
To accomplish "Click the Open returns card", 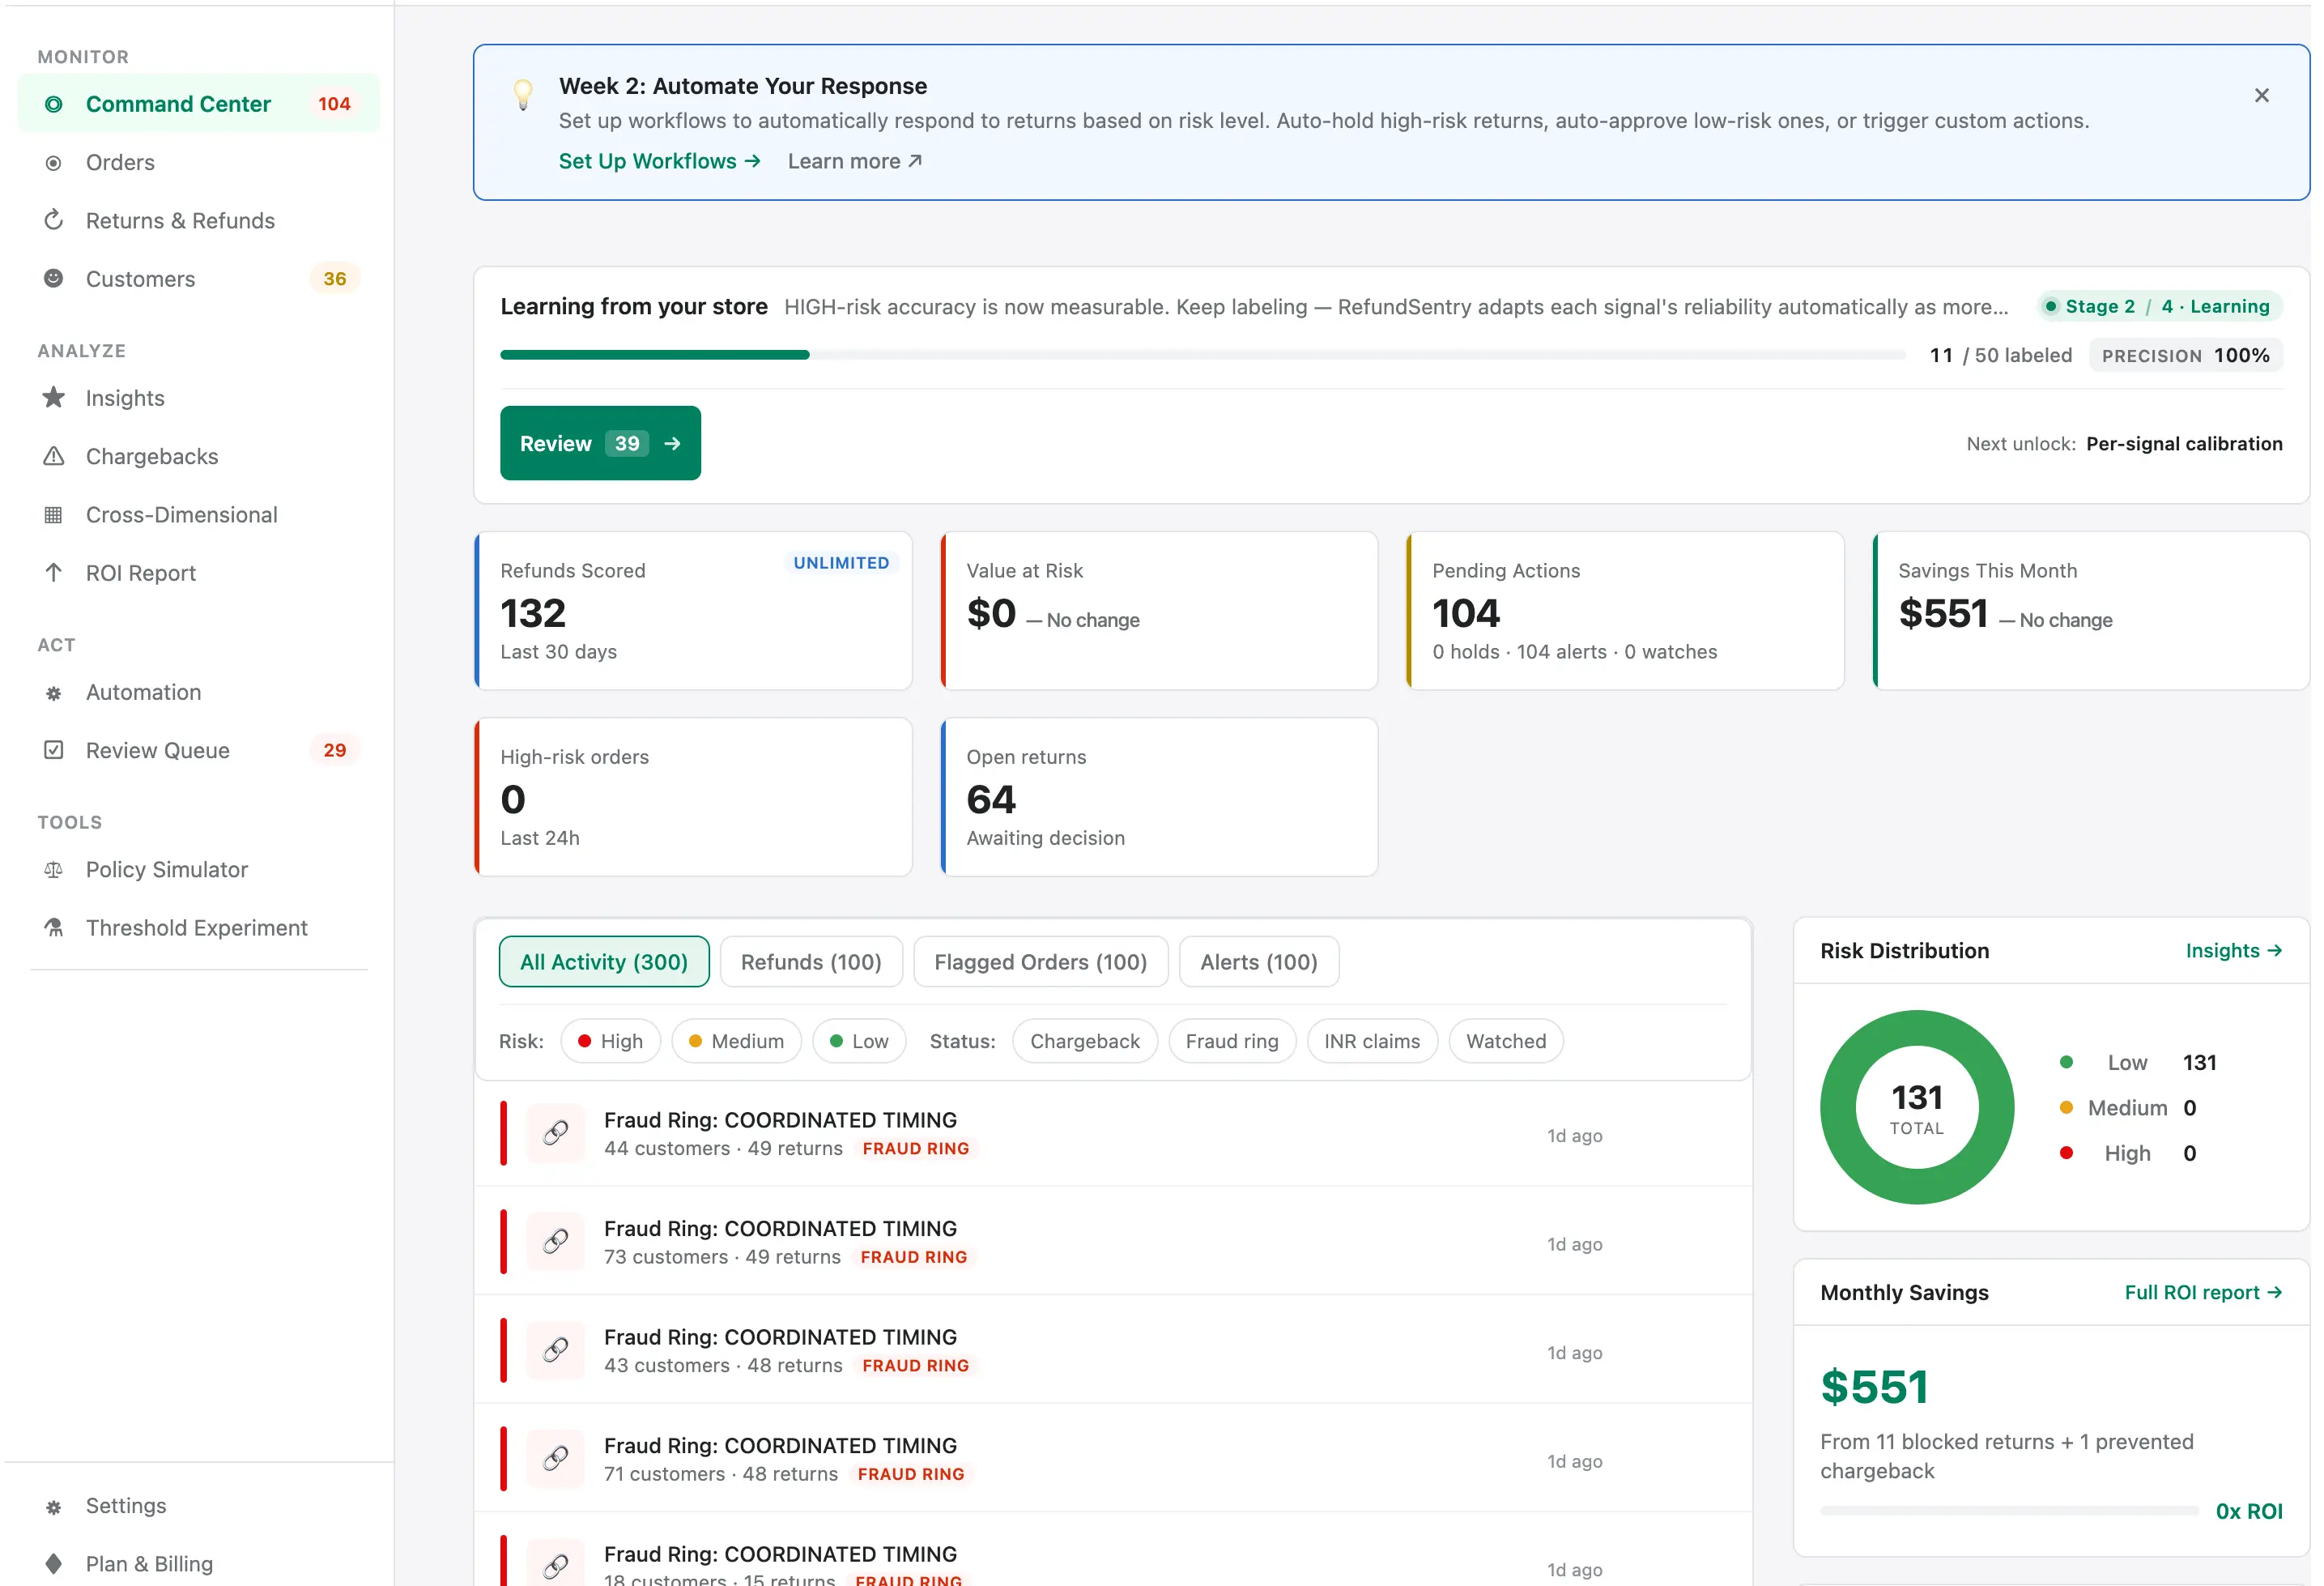I will point(1159,797).
